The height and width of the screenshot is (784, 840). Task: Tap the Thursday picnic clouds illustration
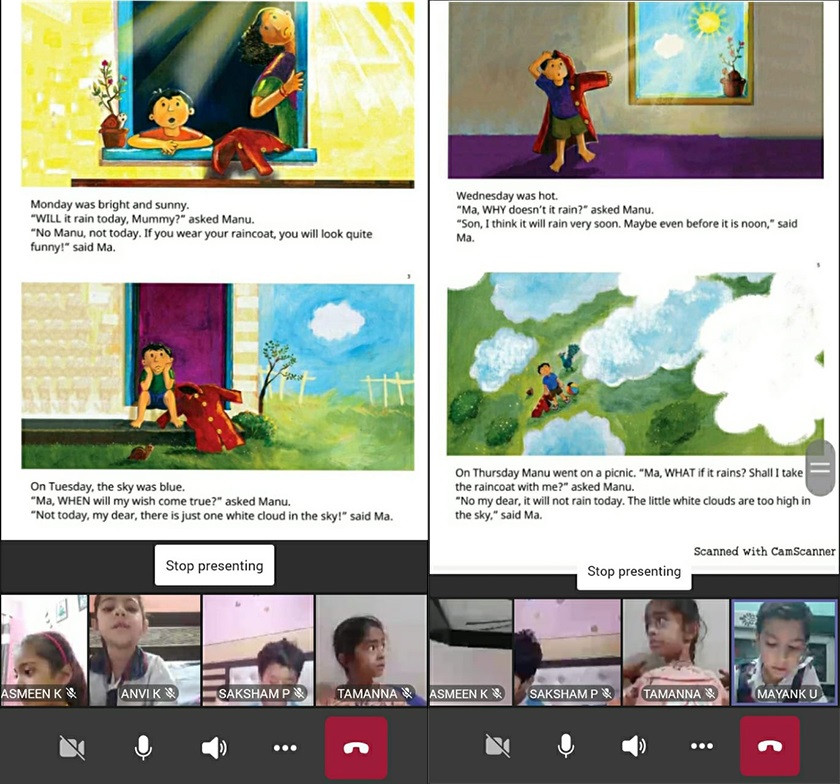[x=635, y=364]
